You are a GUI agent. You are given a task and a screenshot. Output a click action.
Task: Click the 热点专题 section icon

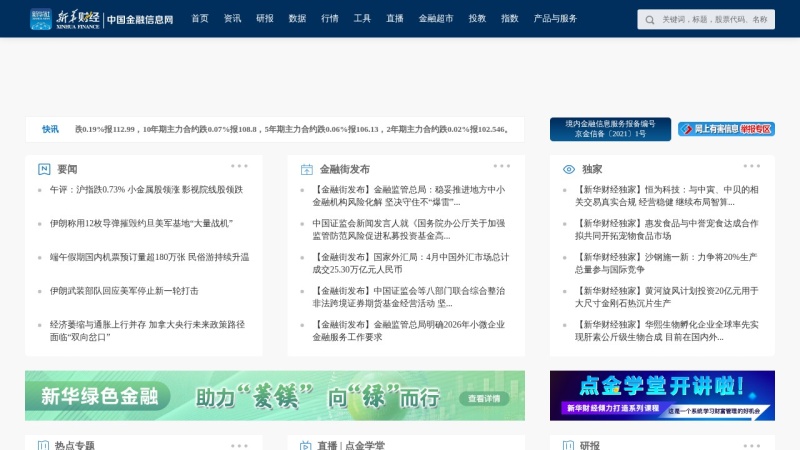tap(44, 445)
